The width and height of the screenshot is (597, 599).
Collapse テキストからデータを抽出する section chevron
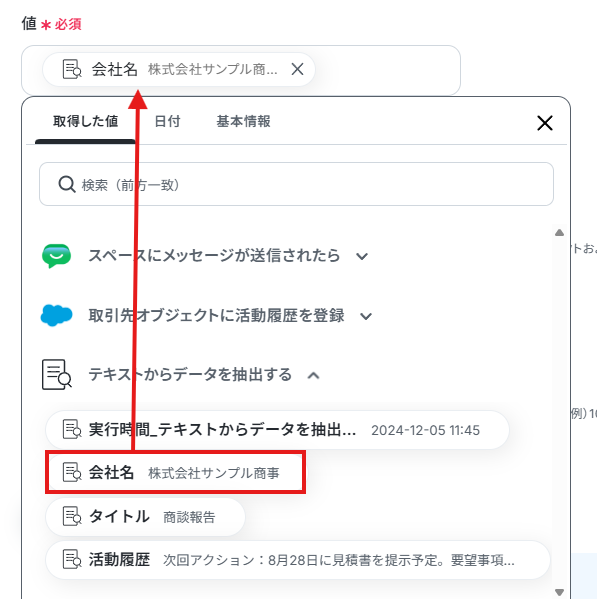point(314,376)
